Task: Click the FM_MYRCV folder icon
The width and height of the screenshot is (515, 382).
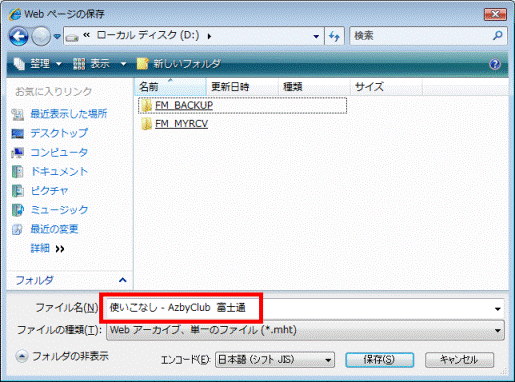Action: (146, 124)
